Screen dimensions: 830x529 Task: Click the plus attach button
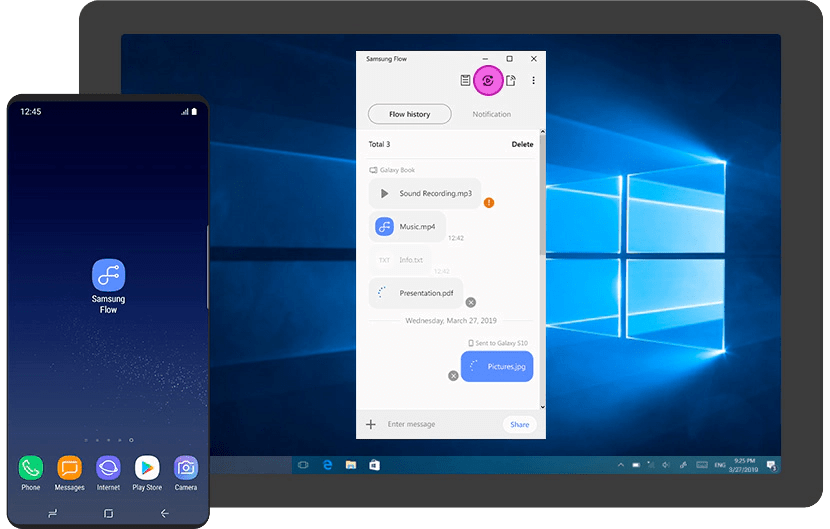[x=371, y=424]
